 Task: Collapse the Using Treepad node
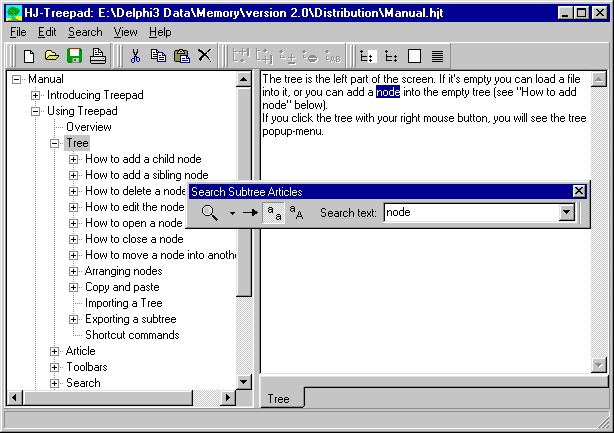point(35,112)
